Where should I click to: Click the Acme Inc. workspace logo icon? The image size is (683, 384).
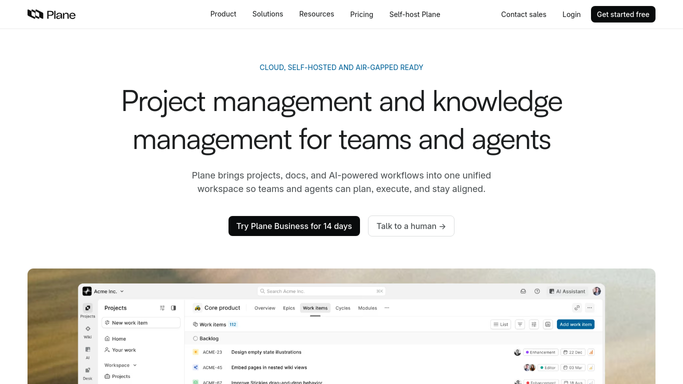87,291
